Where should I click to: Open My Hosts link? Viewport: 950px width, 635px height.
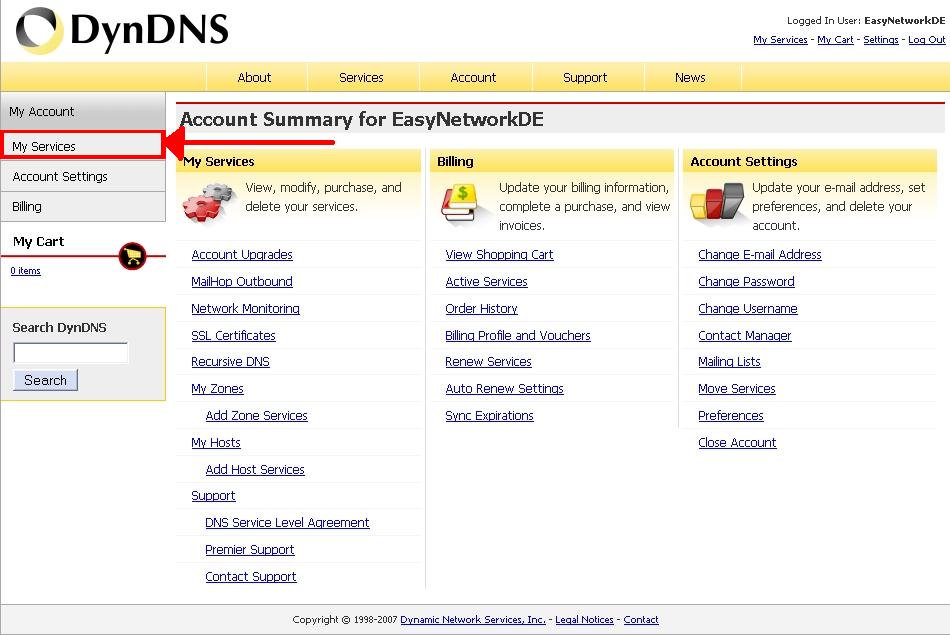(x=216, y=443)
